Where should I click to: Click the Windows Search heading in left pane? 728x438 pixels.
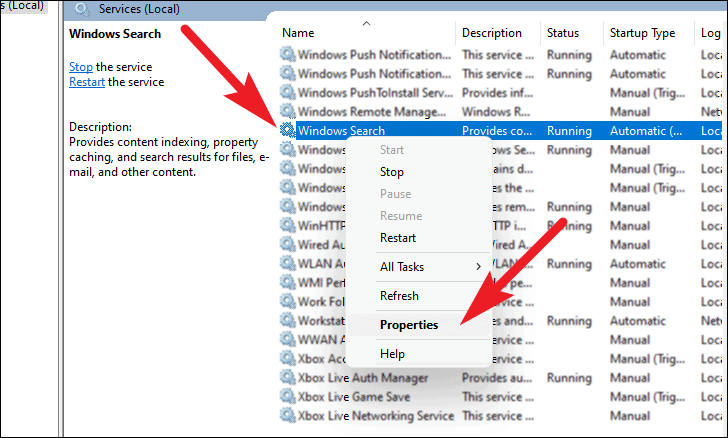pos(115,34)
